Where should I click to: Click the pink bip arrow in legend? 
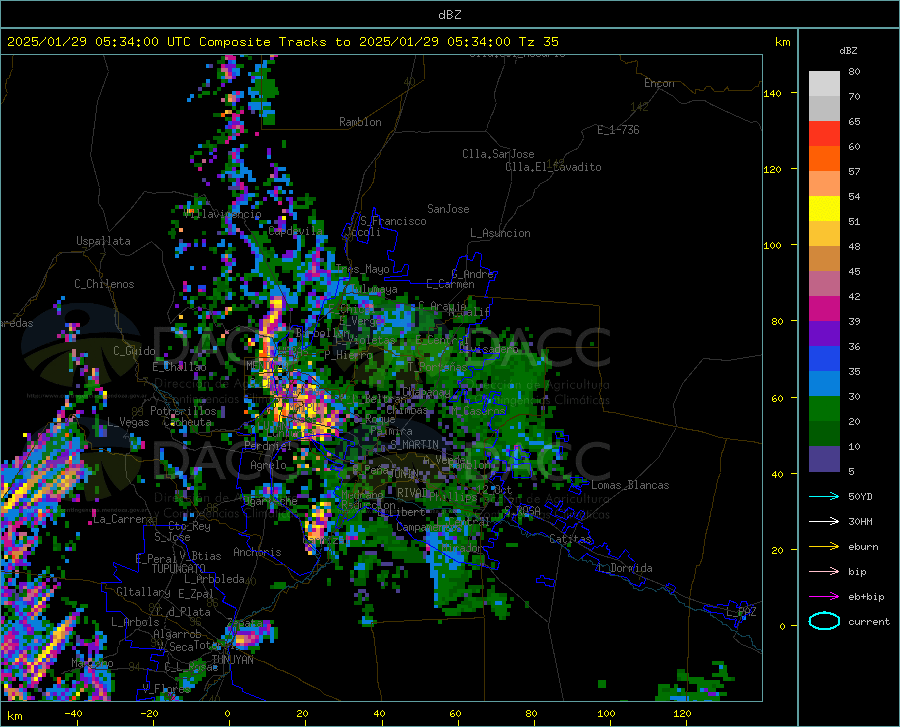[x=824, y=572]
